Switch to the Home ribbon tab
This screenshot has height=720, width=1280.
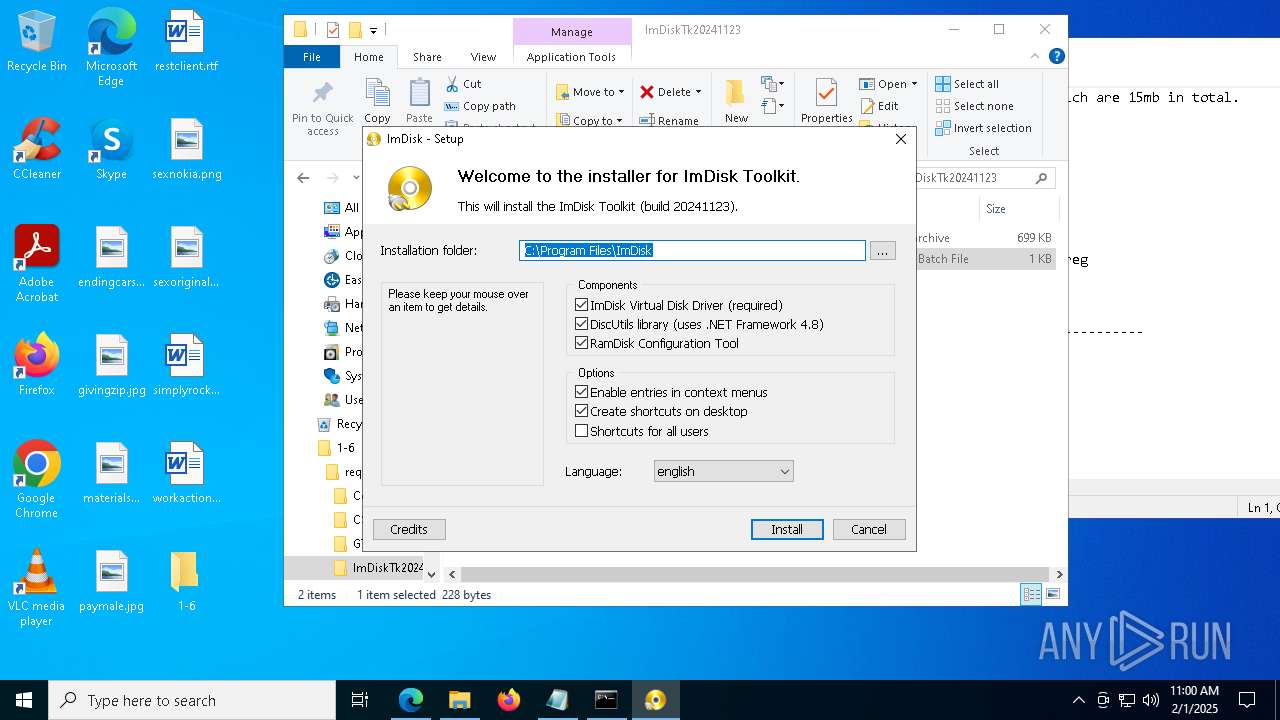click(368, 57)
